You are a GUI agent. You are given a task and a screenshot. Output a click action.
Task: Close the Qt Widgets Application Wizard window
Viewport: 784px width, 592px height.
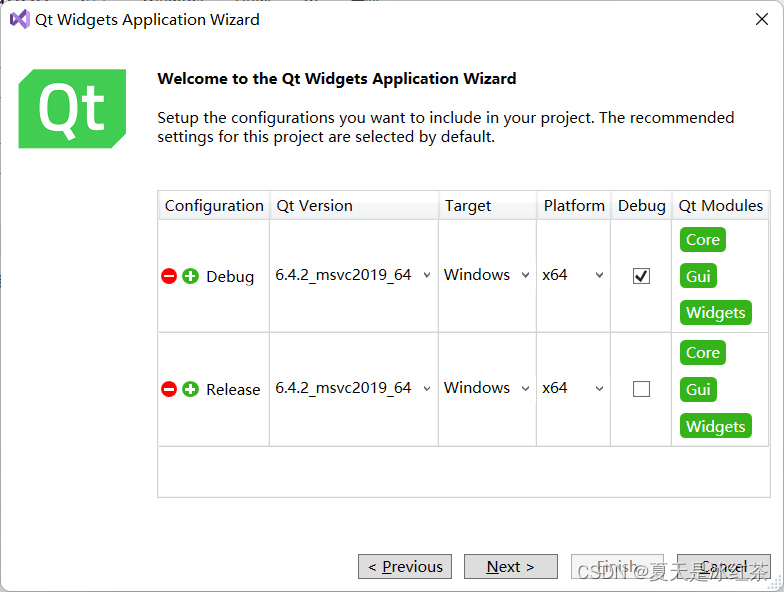[762, 19]
